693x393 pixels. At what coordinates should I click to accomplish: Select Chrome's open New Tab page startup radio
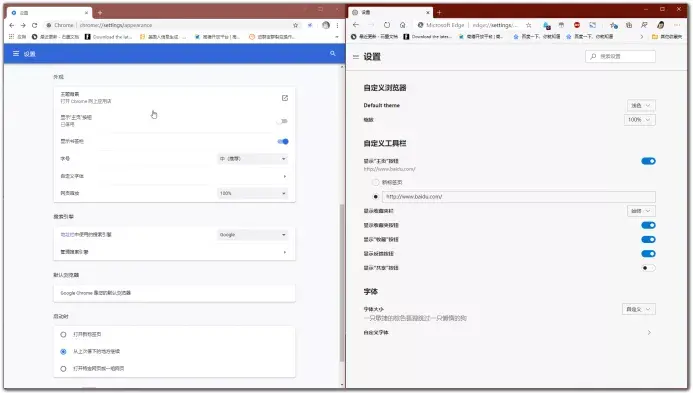tap(63, 335)
